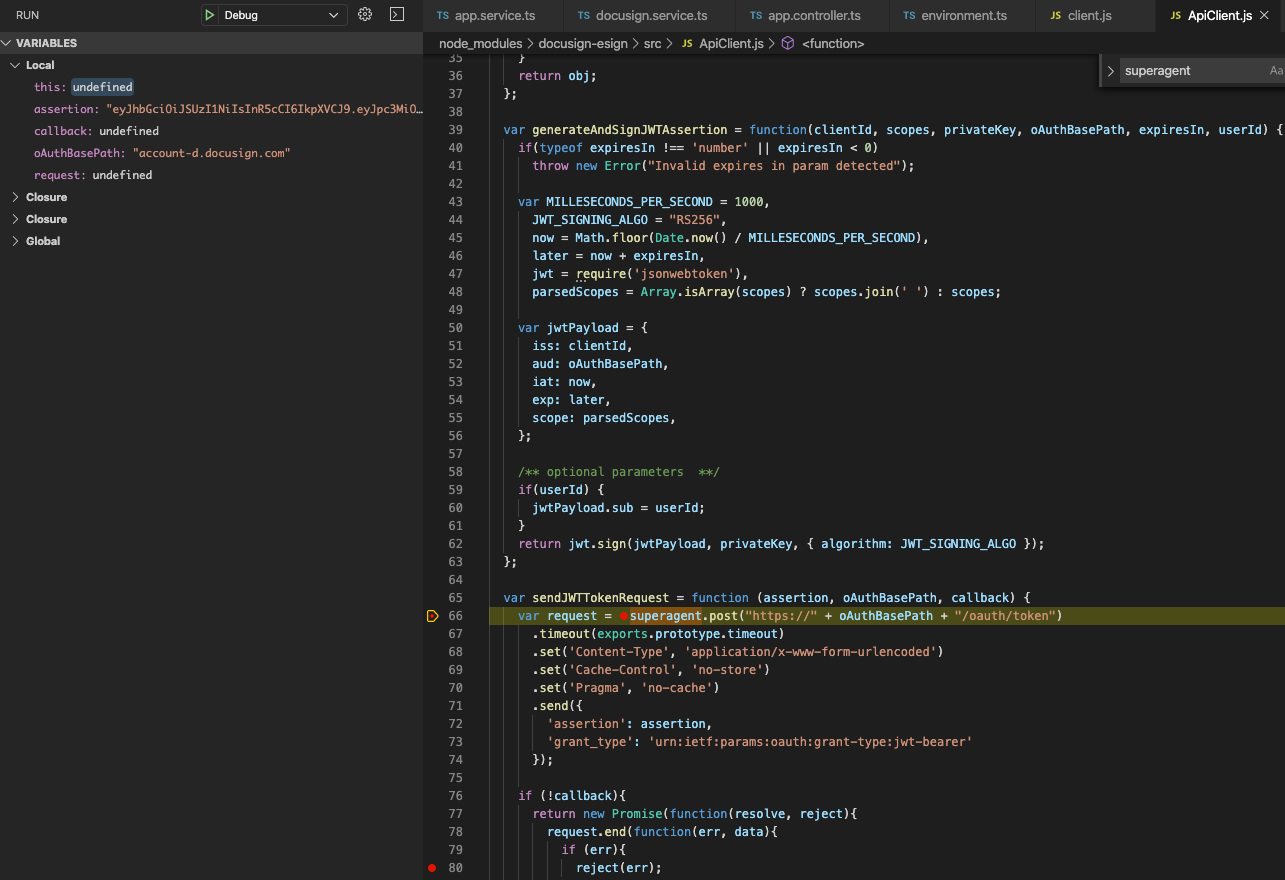Screen dimensions: 1285x880
Task: Click the JS icon on the client.js tab
Action: click(x=1056, y=16)
